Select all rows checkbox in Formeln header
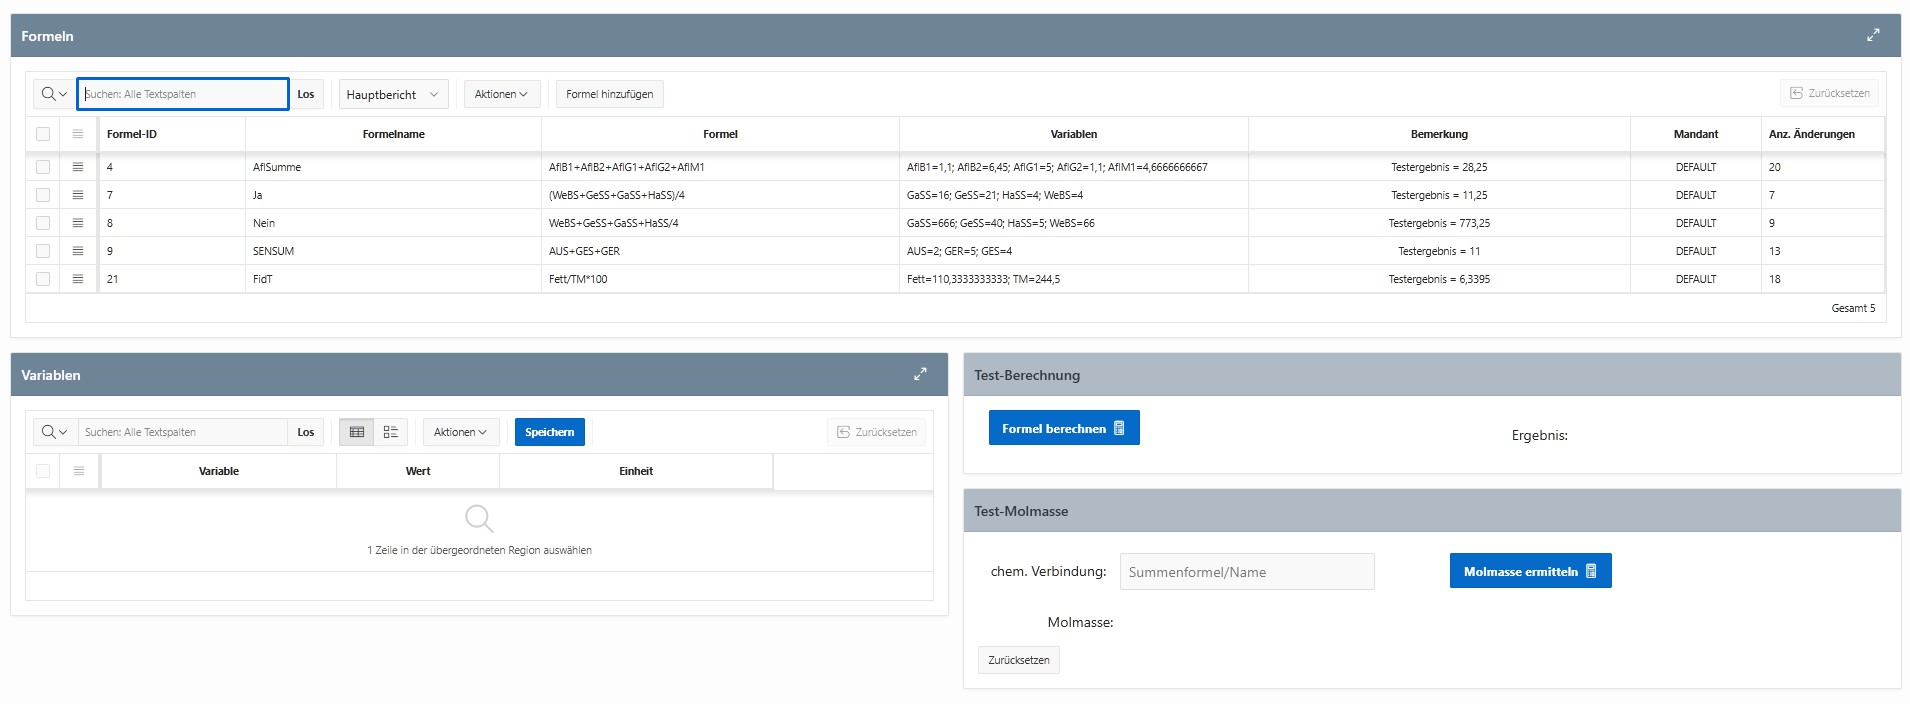 point(43,134)
